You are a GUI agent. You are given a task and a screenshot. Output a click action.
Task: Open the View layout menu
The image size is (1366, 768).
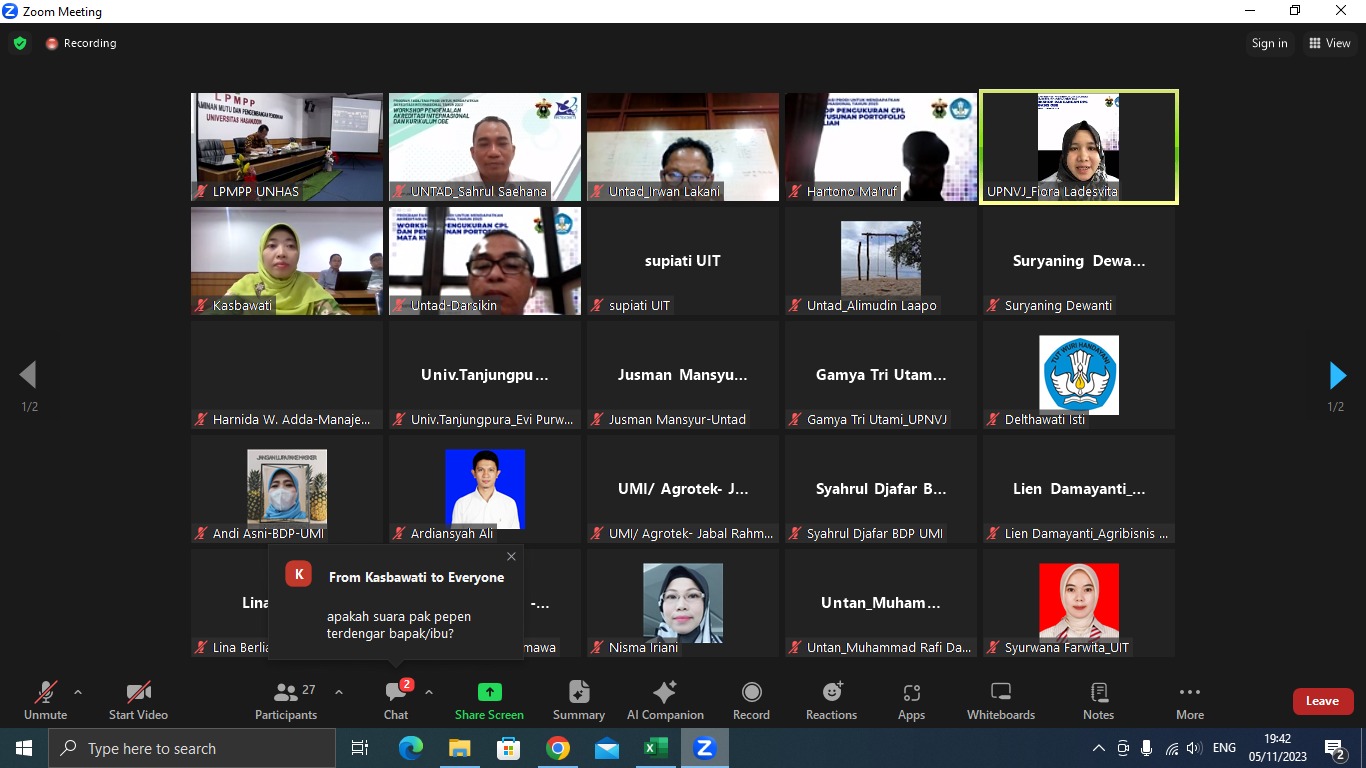[x=1329, y=43]
